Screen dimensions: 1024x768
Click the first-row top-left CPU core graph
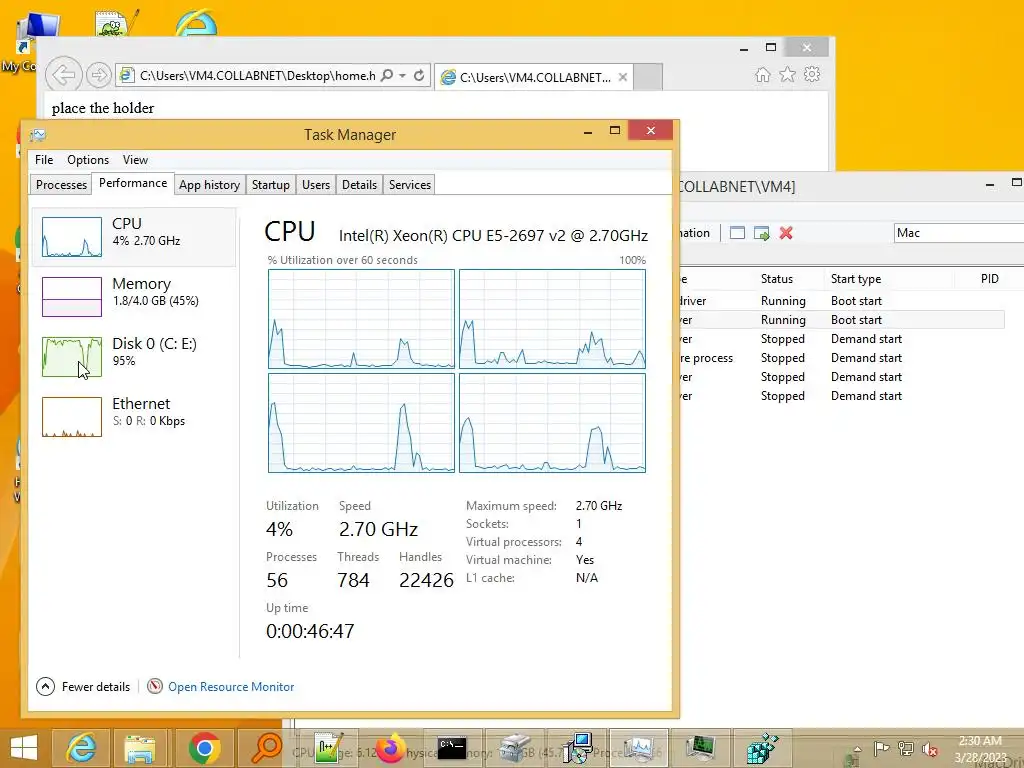pos(361,319)
